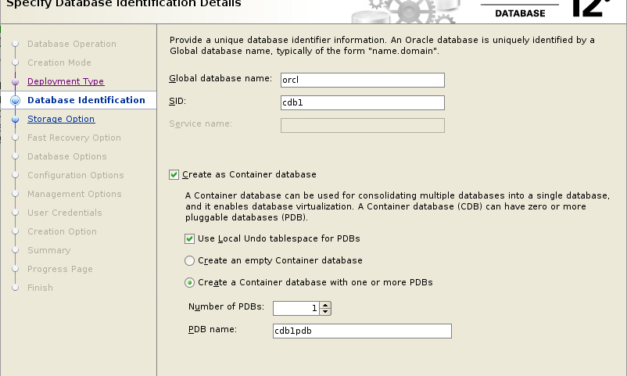Click the PDB name text field

point(362,331)
